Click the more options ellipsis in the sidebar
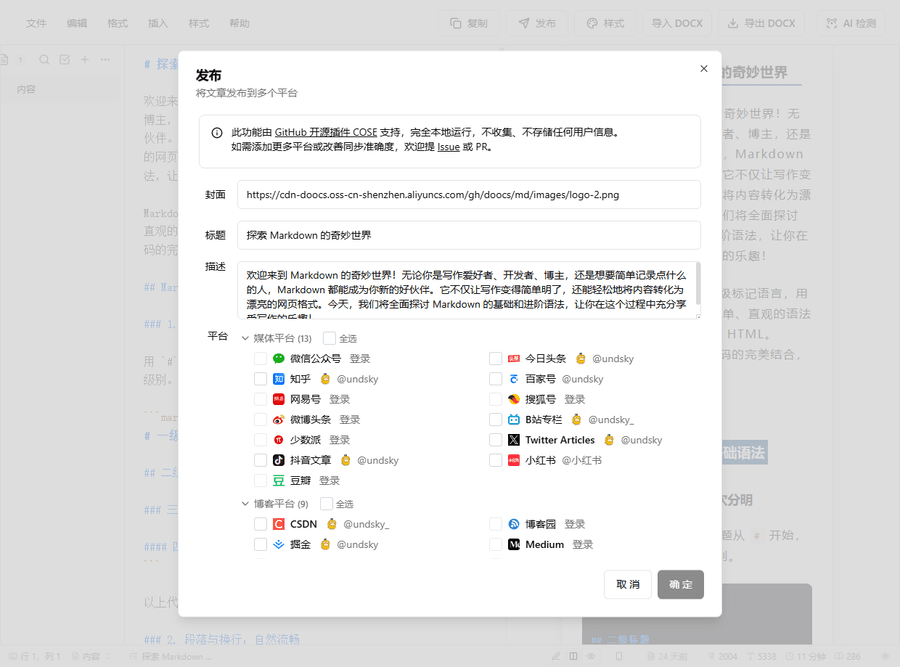The height and width of the screenshot is (667, 900). 105,59
